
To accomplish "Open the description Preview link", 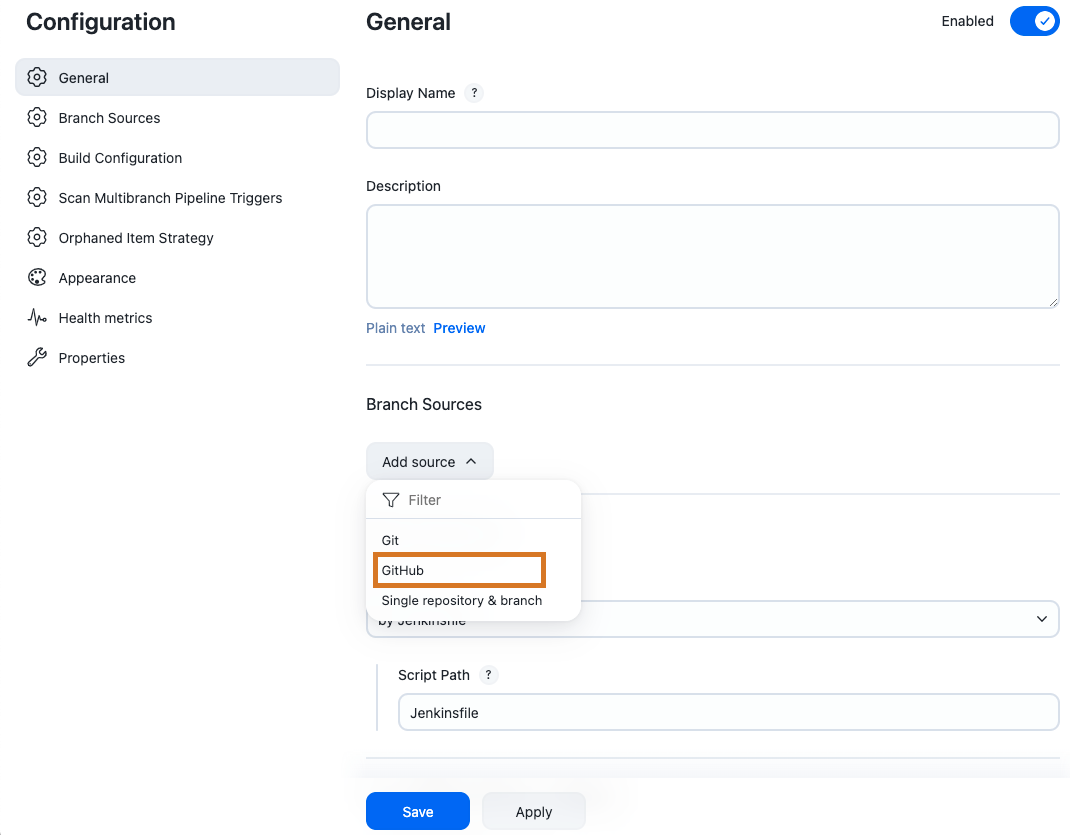I will pos(459,327).
